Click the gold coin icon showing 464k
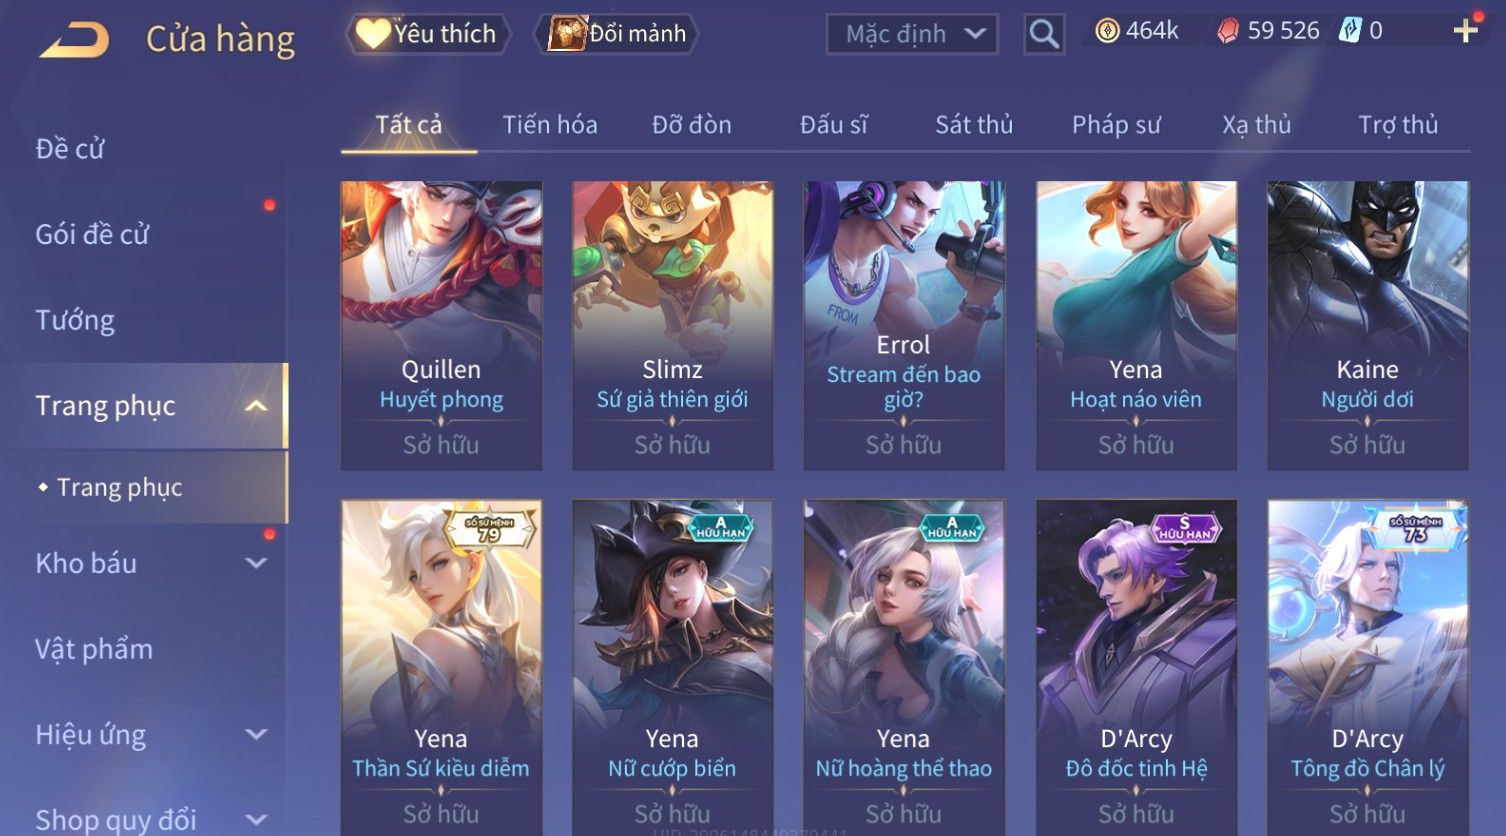The height and width of the screenshot is (836, 1506). (x=1107, y=32)
